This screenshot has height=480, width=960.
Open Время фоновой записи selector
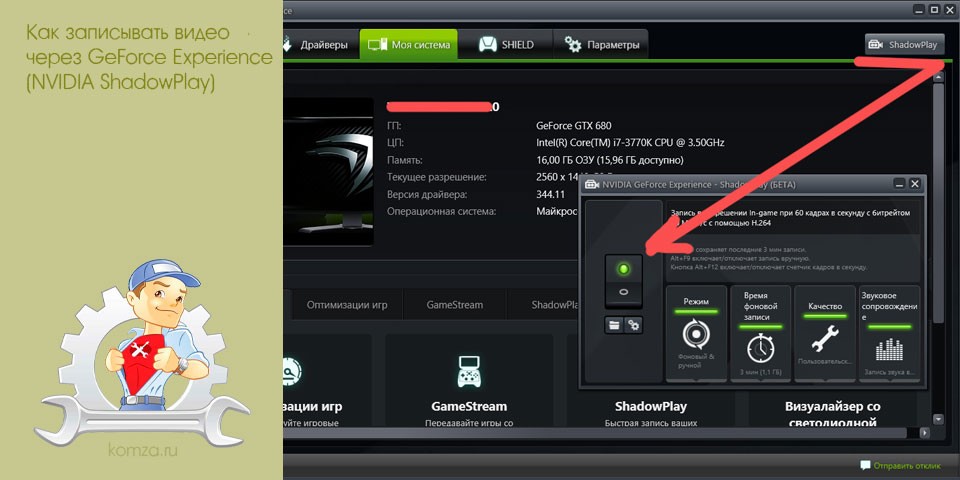(x=760, y=334)
